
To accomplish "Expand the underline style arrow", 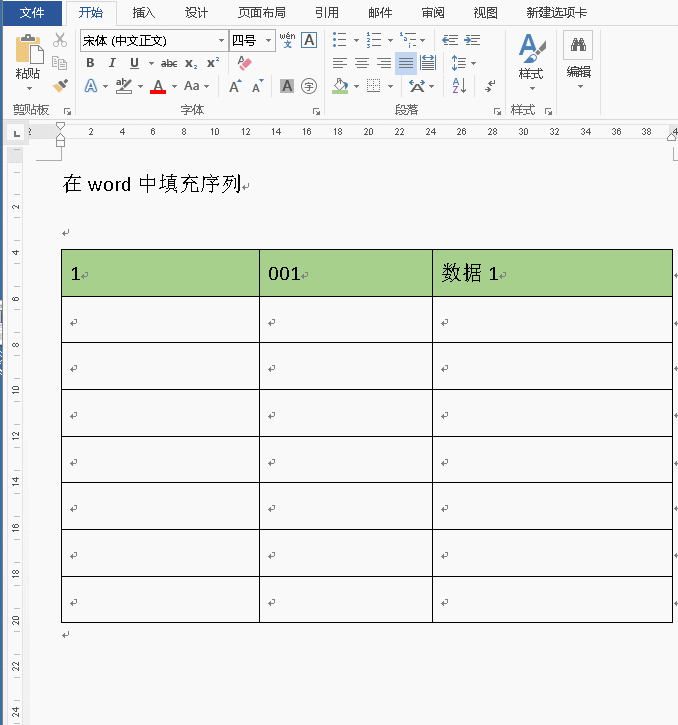I will (x=151, y=63).
